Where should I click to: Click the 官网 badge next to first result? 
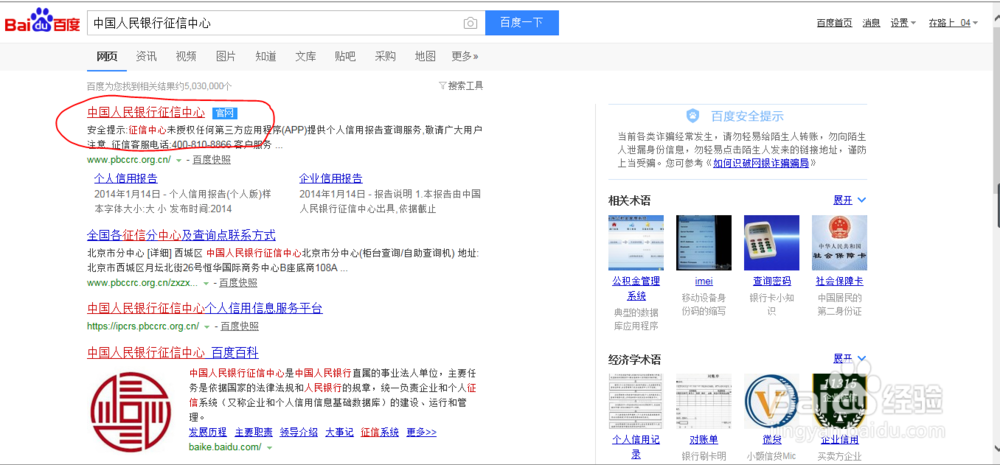(224, 114)
